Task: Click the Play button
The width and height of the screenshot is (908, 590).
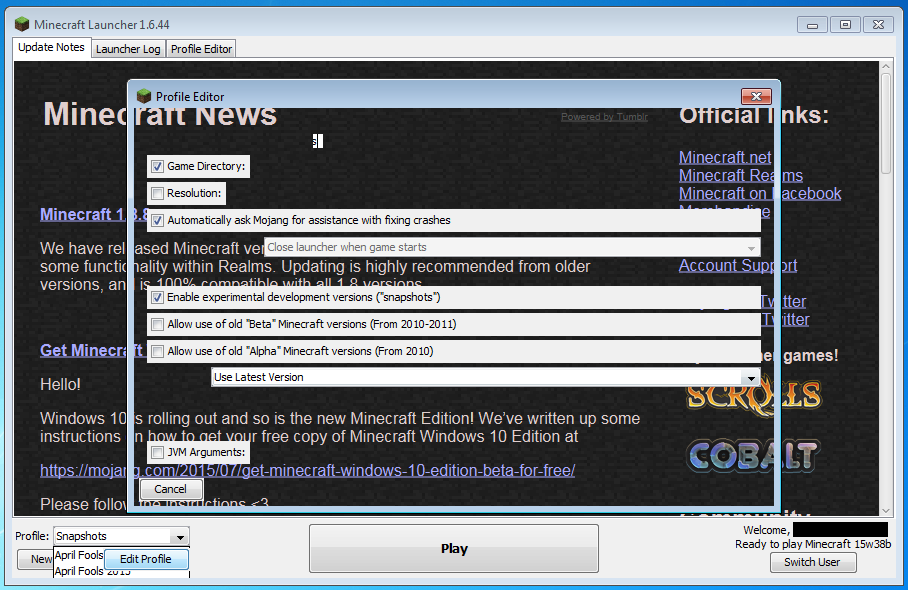Action: coord(453,549)
